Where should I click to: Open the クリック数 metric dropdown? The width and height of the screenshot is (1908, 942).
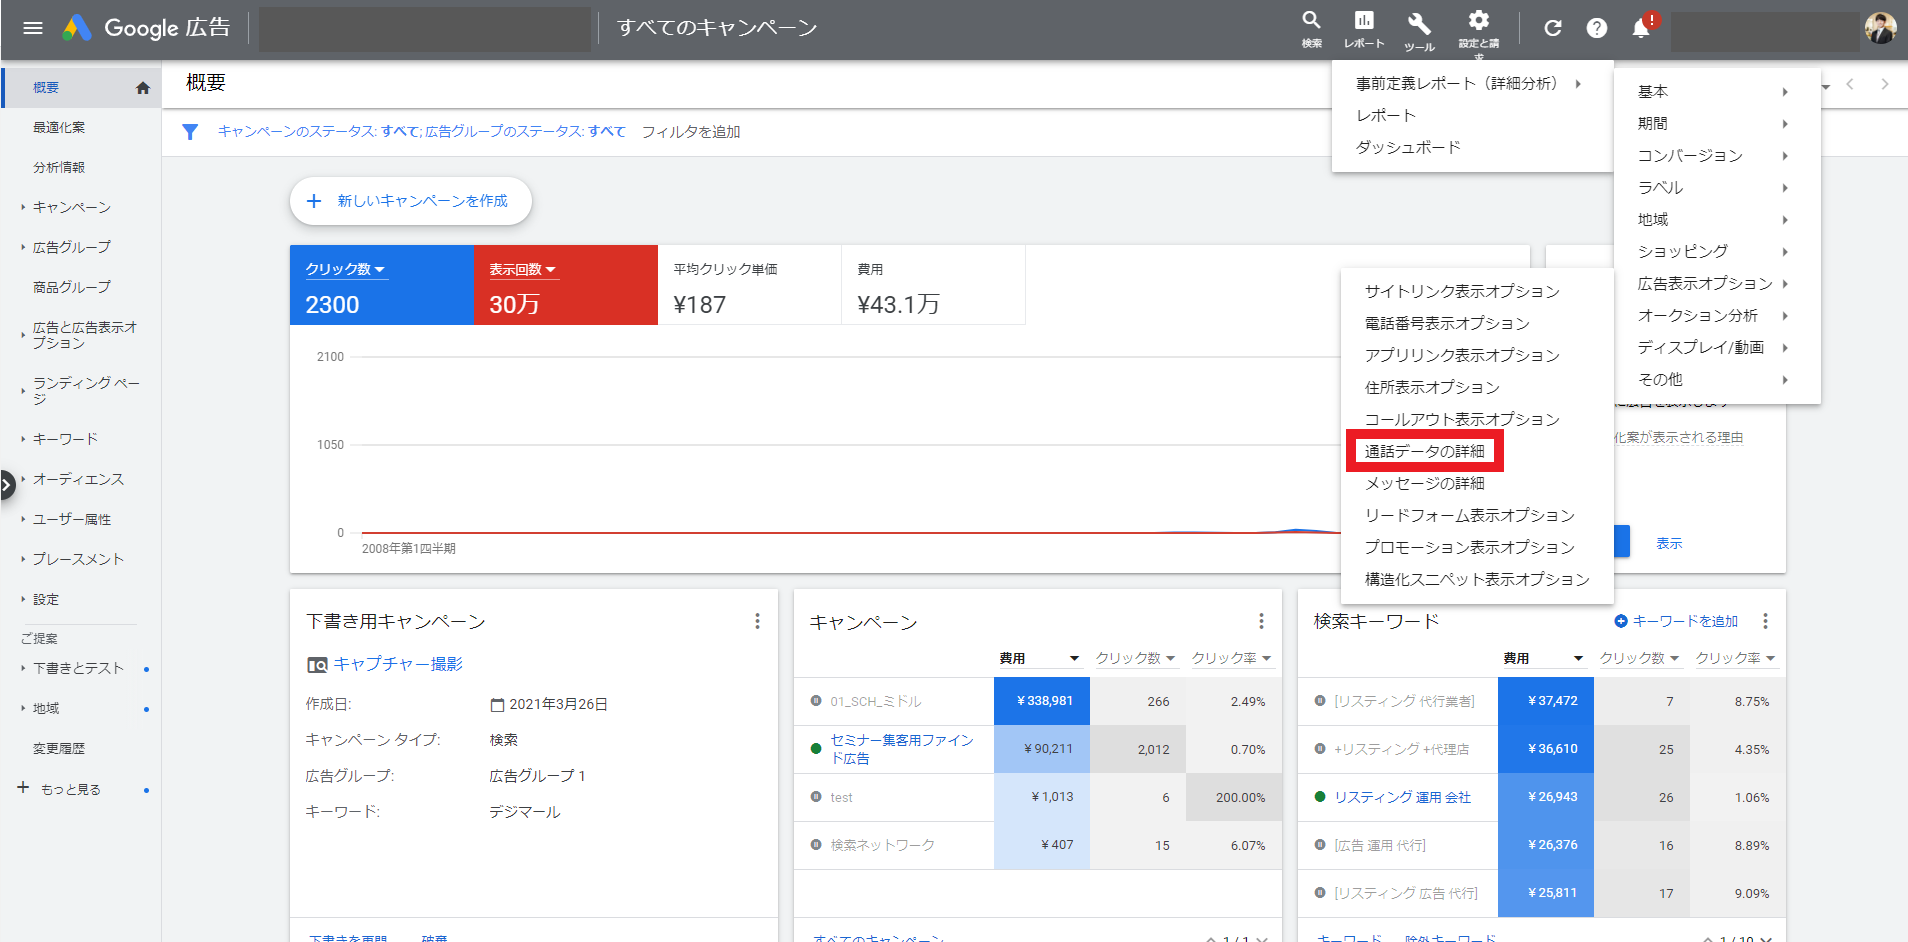tap(345, 269)
